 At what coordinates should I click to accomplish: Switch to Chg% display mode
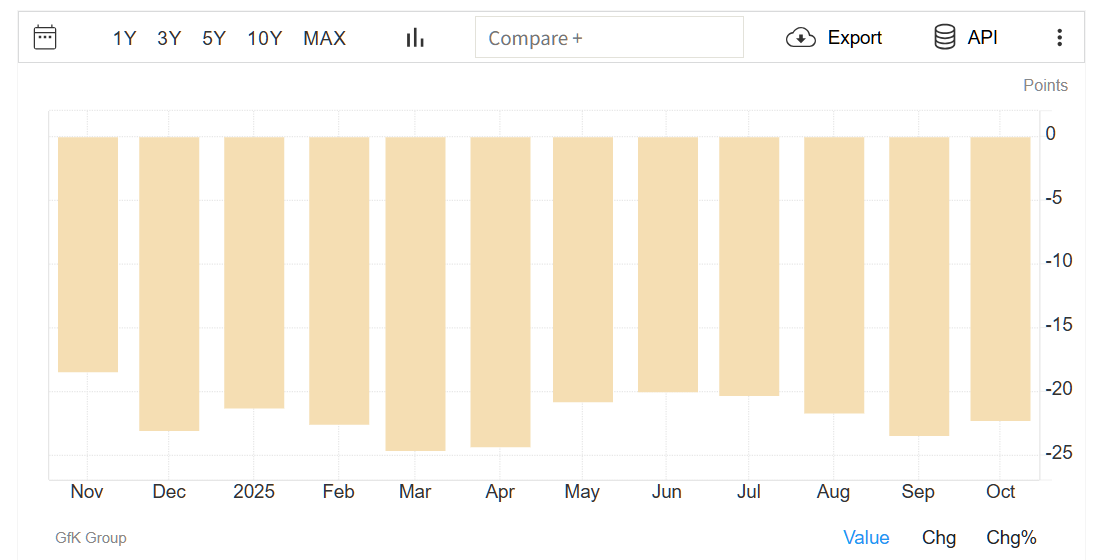tap(1011, 538)
